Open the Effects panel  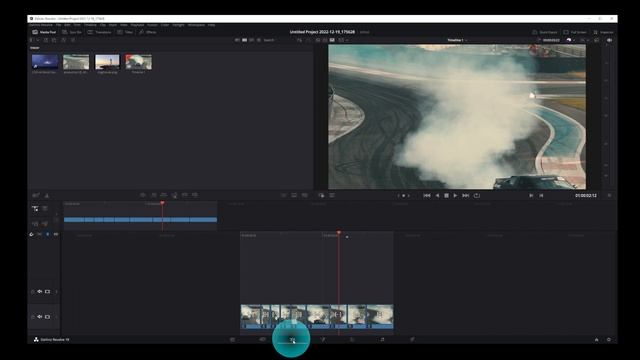click(148, 32)
